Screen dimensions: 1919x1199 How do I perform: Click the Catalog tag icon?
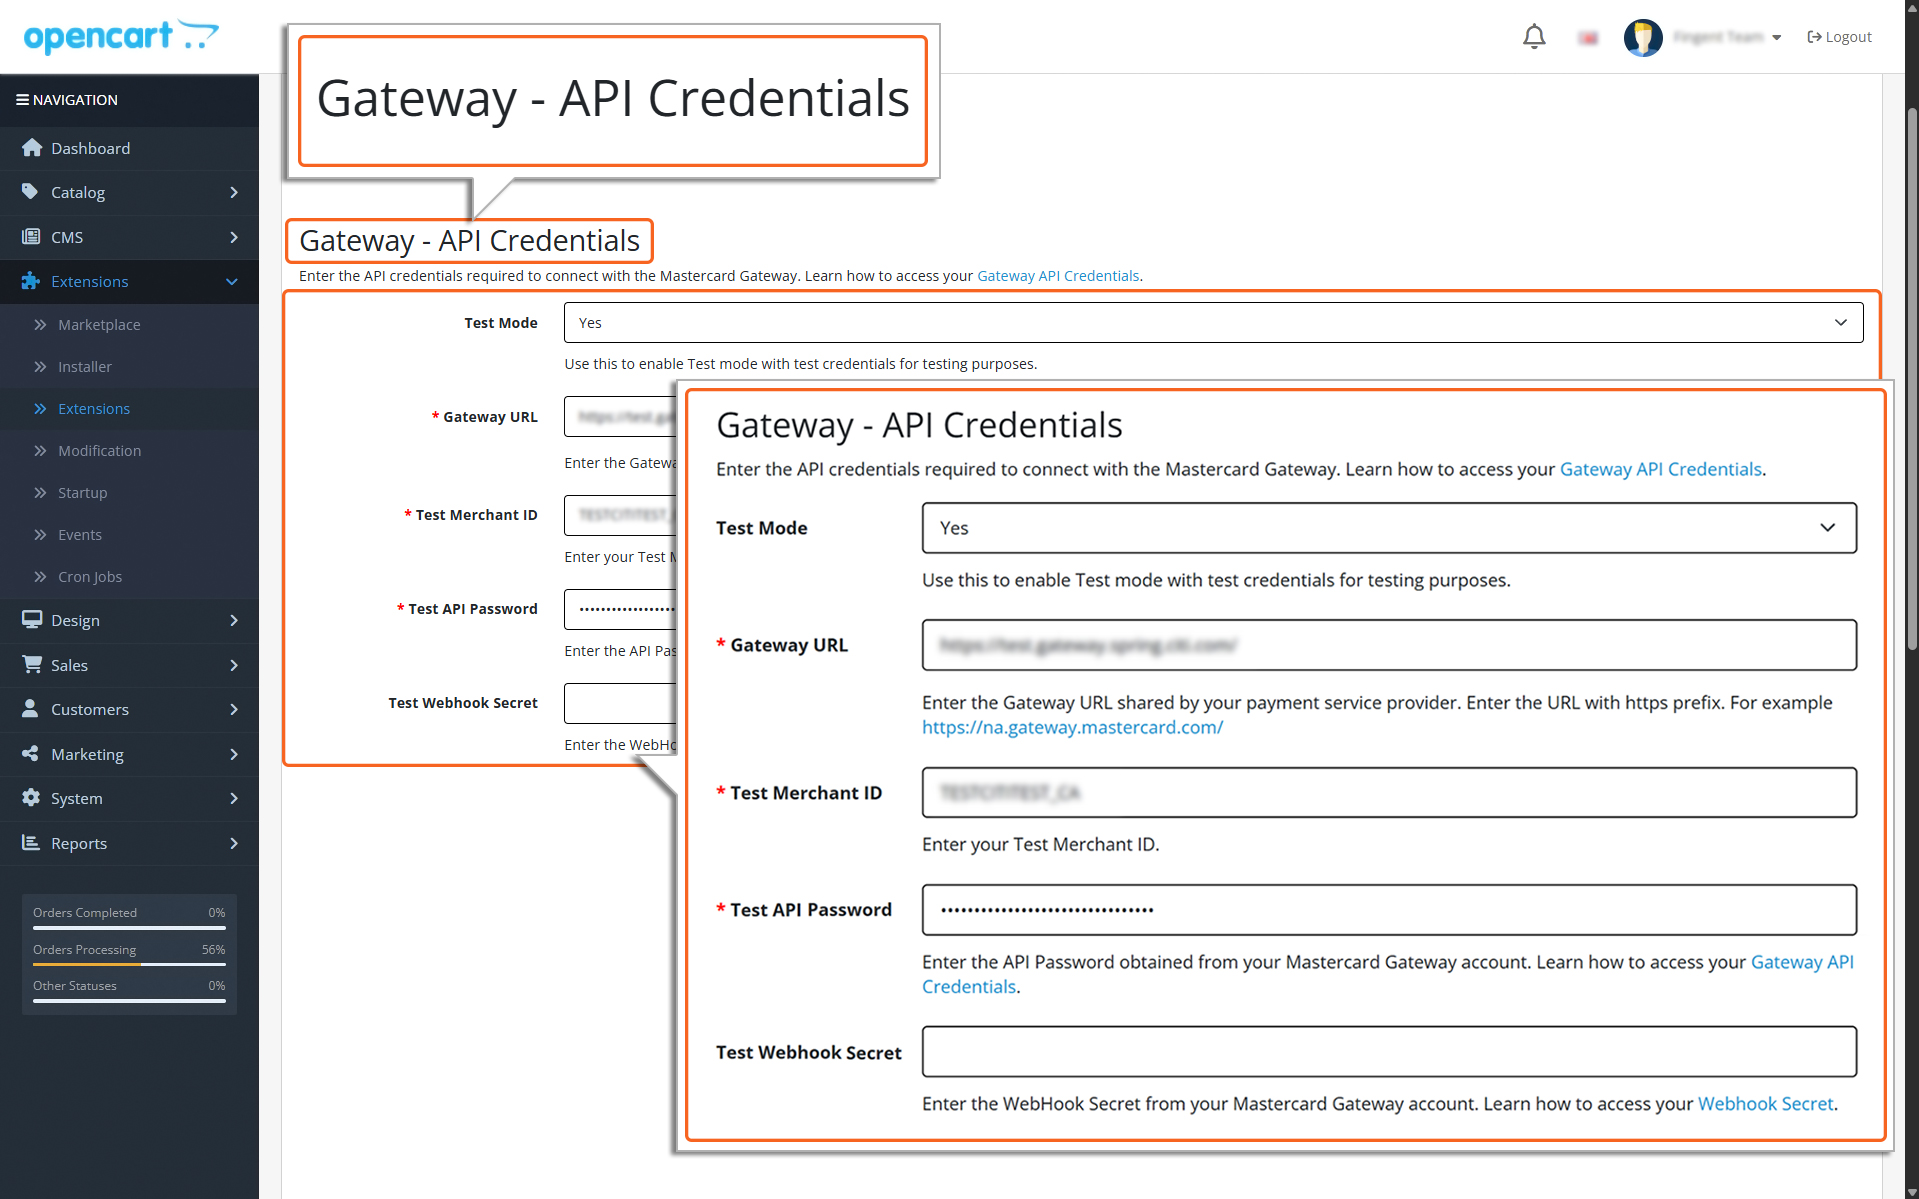(x=32, y=192)
